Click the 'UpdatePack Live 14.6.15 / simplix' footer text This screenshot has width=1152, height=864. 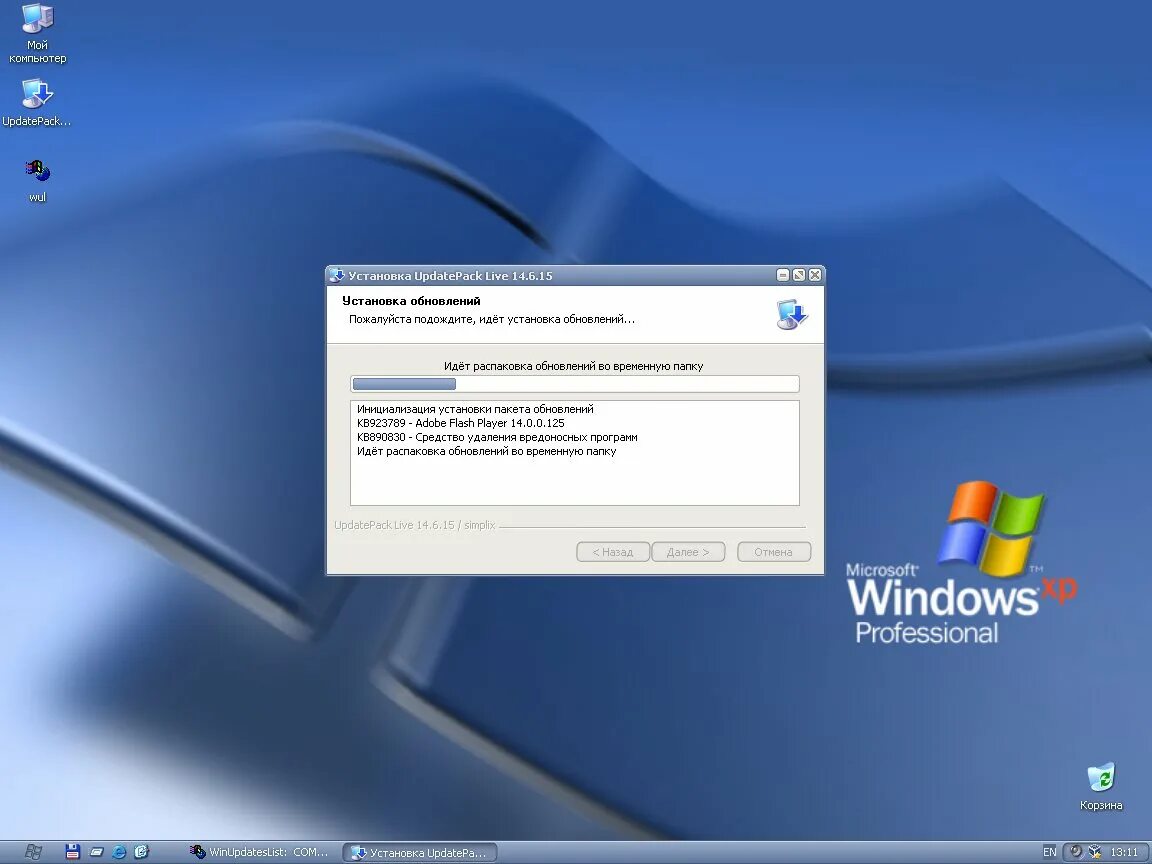tap(414, 525)
